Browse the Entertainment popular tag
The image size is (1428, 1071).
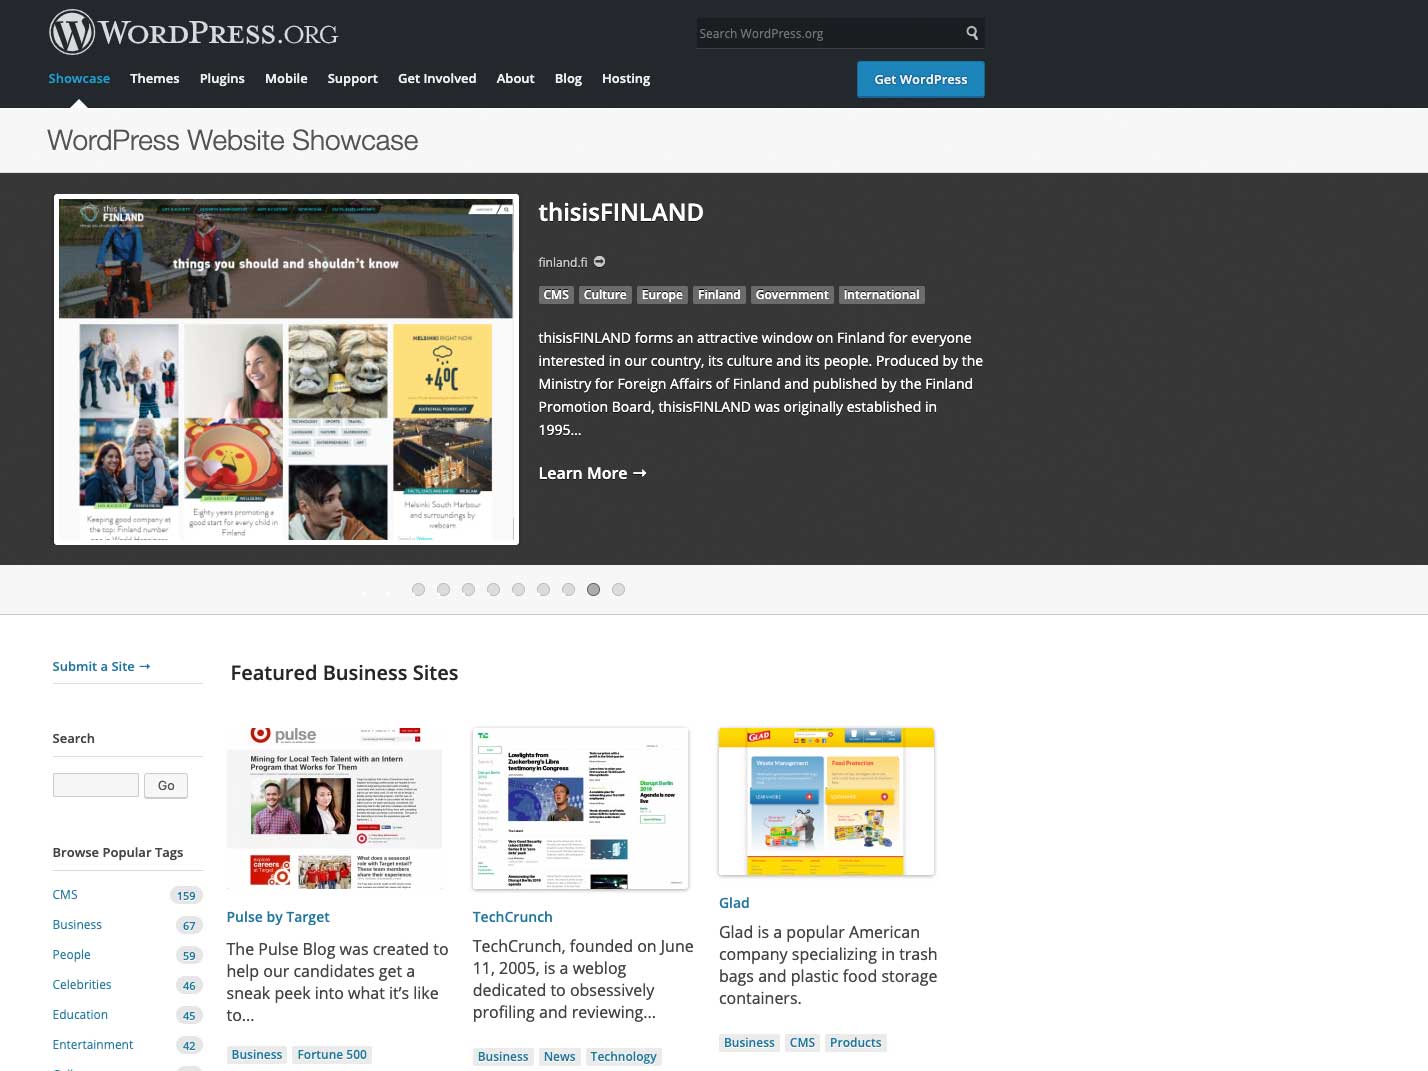[x=93, y=1045]
